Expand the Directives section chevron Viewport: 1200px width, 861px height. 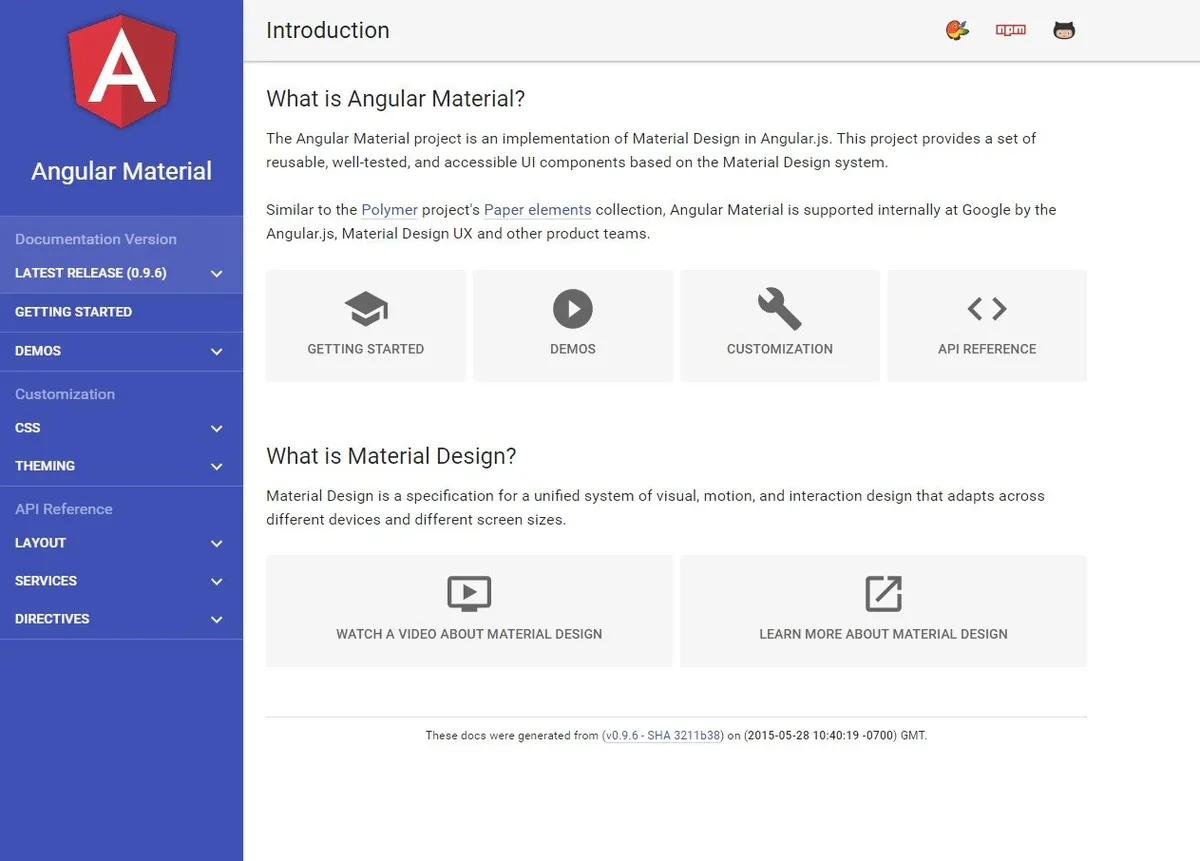click(217, 620)
